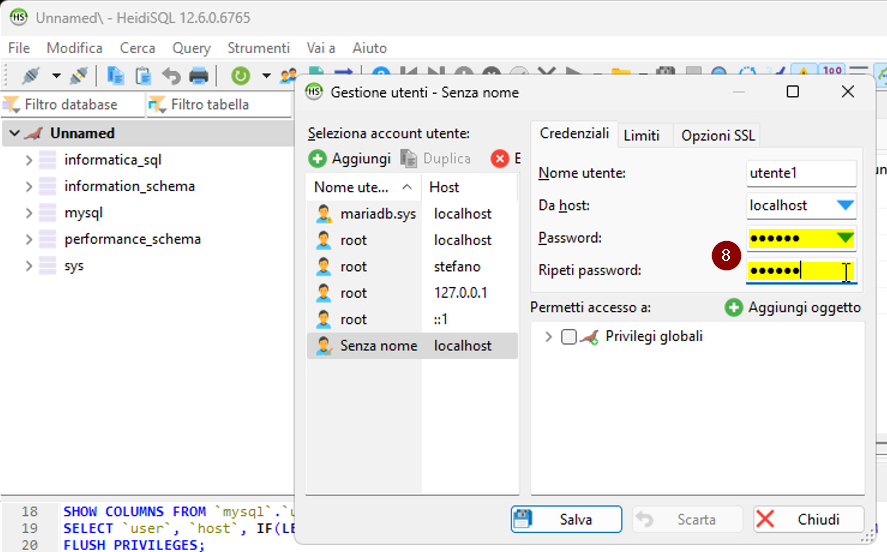The width and height of the screenshot is (887, 552).
Task: Expand the sys database node
Action: pyautogui.click(x=28, y=266)
